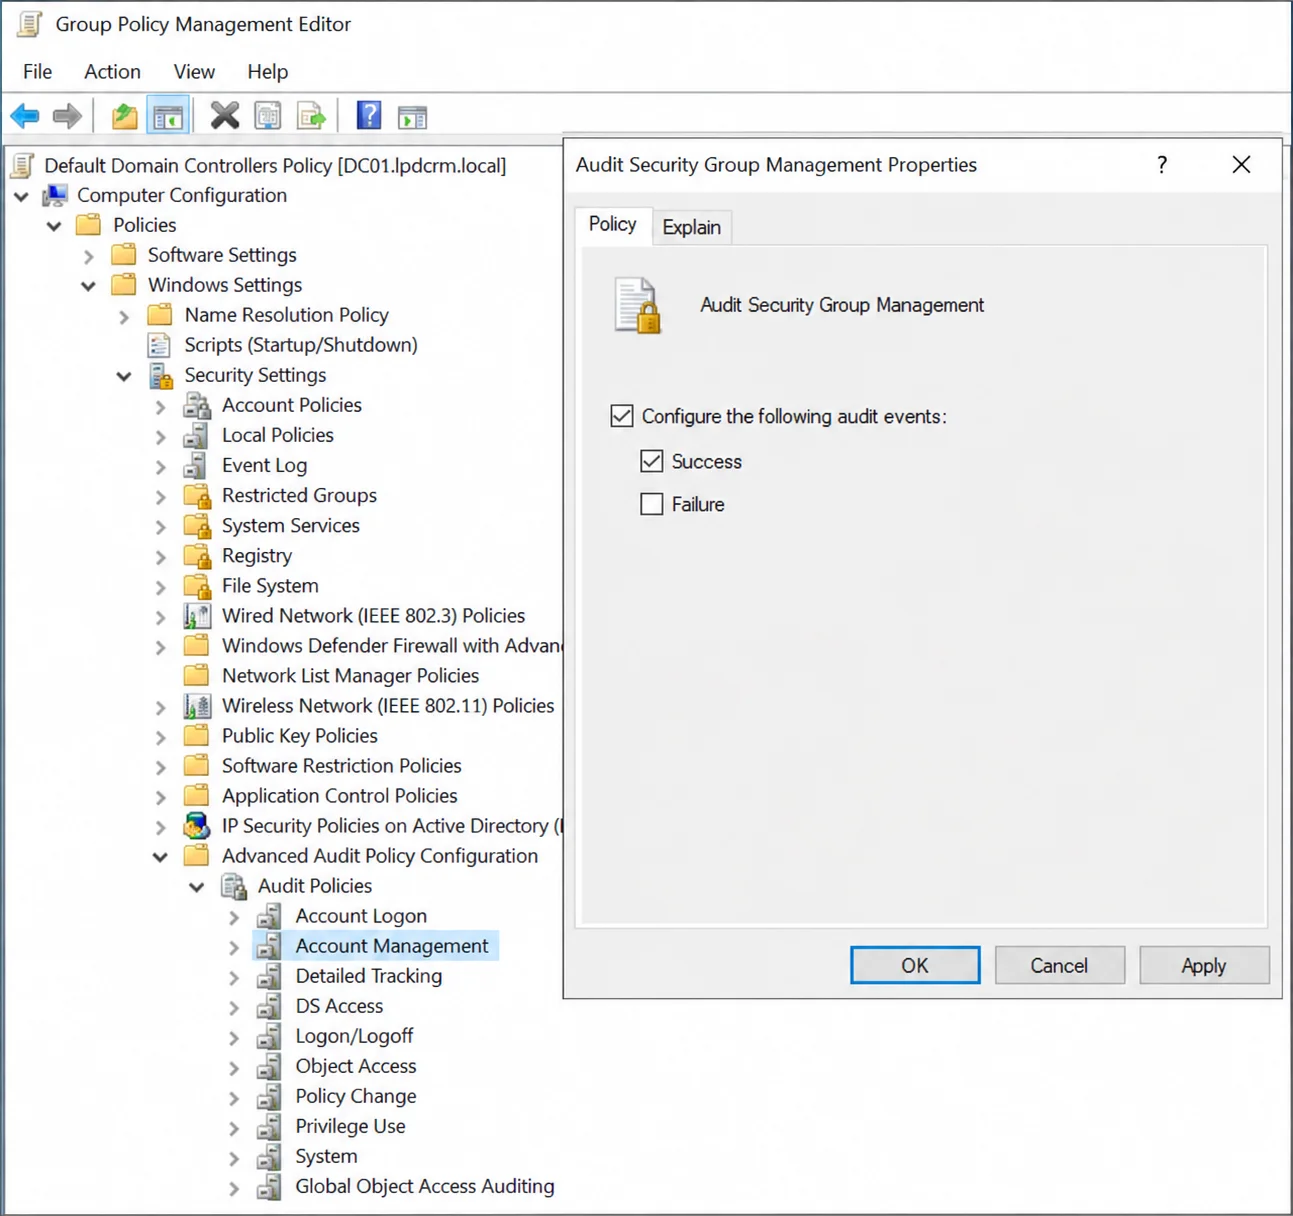The image size is (1293, 1216).
Task: Click the dialog's question mark help button
Action: (x=1162, y=165)
